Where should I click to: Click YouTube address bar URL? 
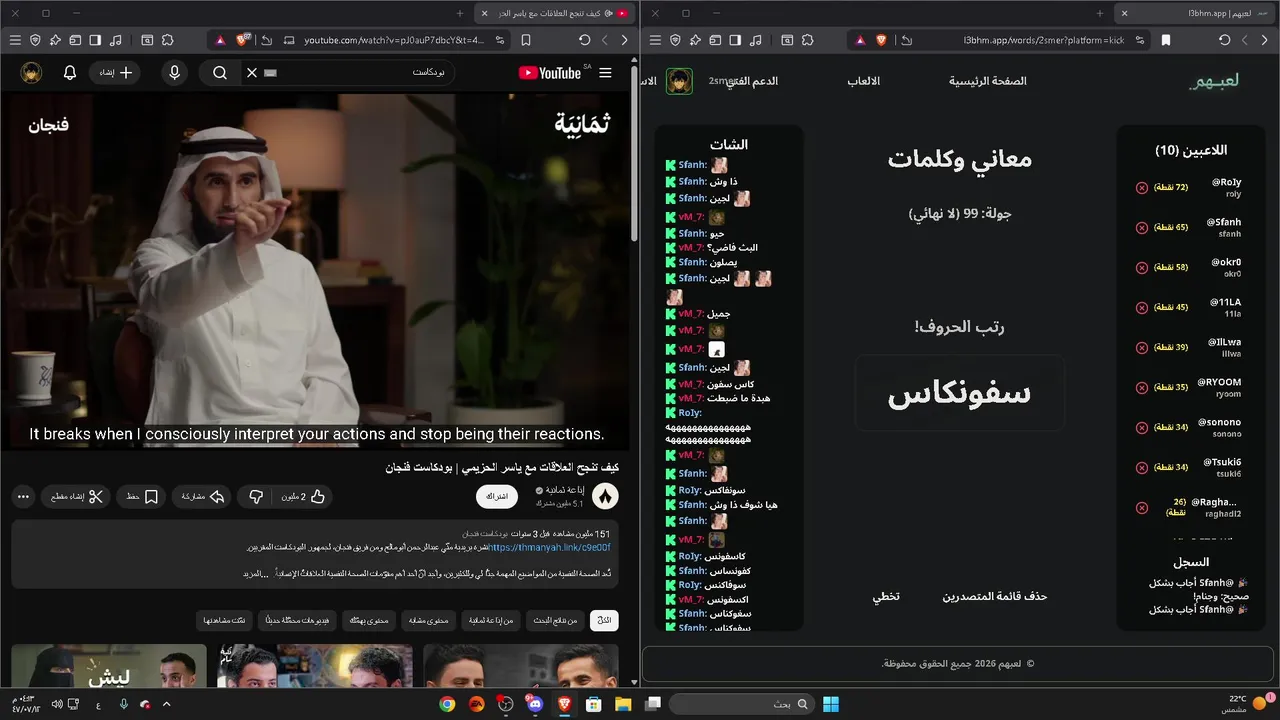pos(394,40)
